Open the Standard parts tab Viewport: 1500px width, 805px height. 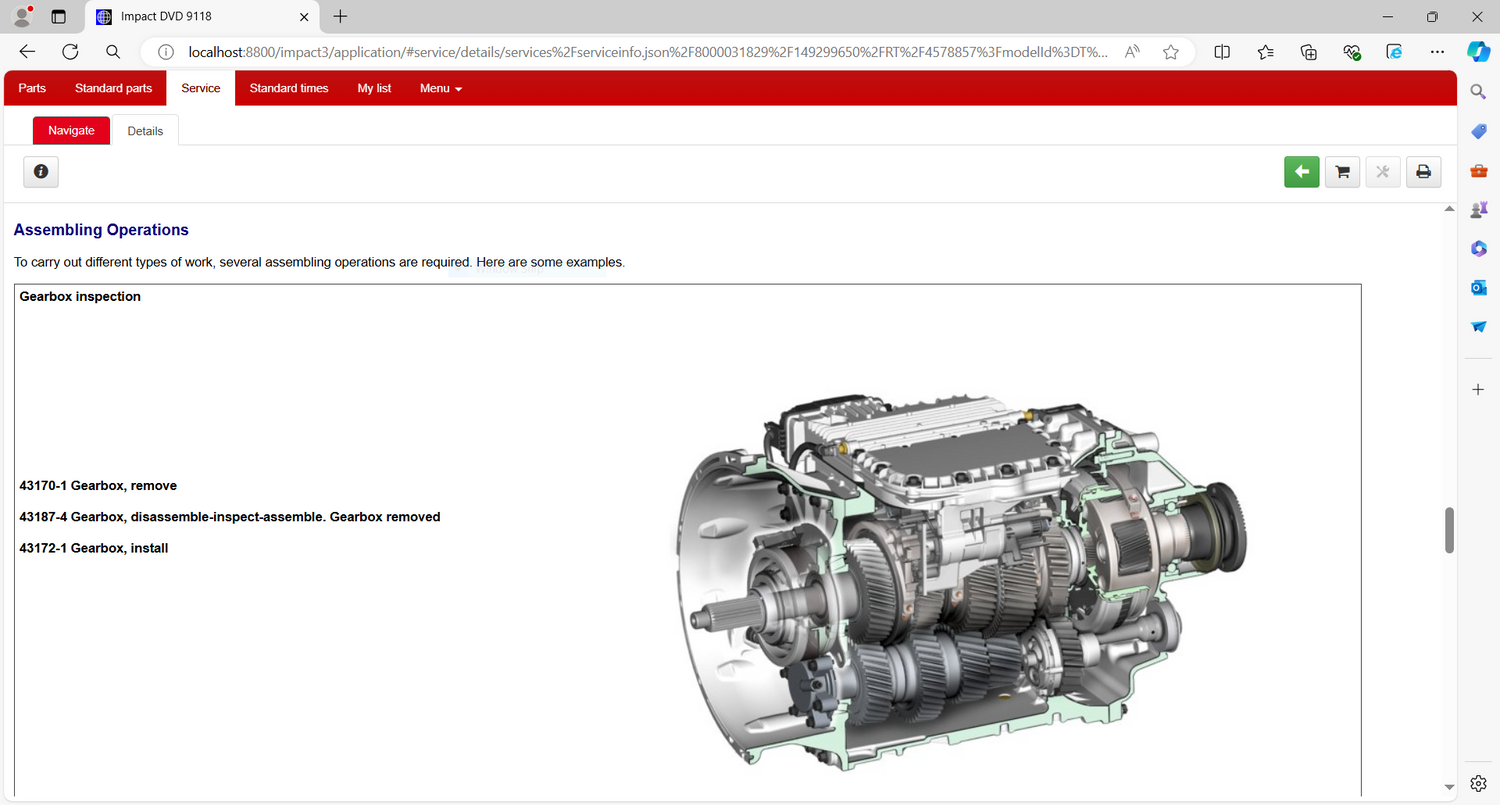(113, 88)
